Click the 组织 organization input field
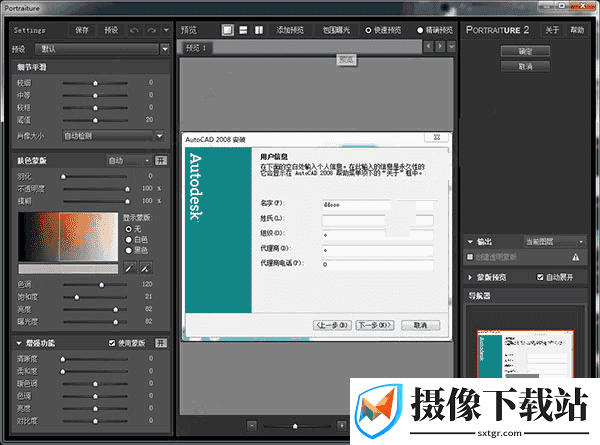The width and height of the screenshot is (600, 445). (378, 235)
